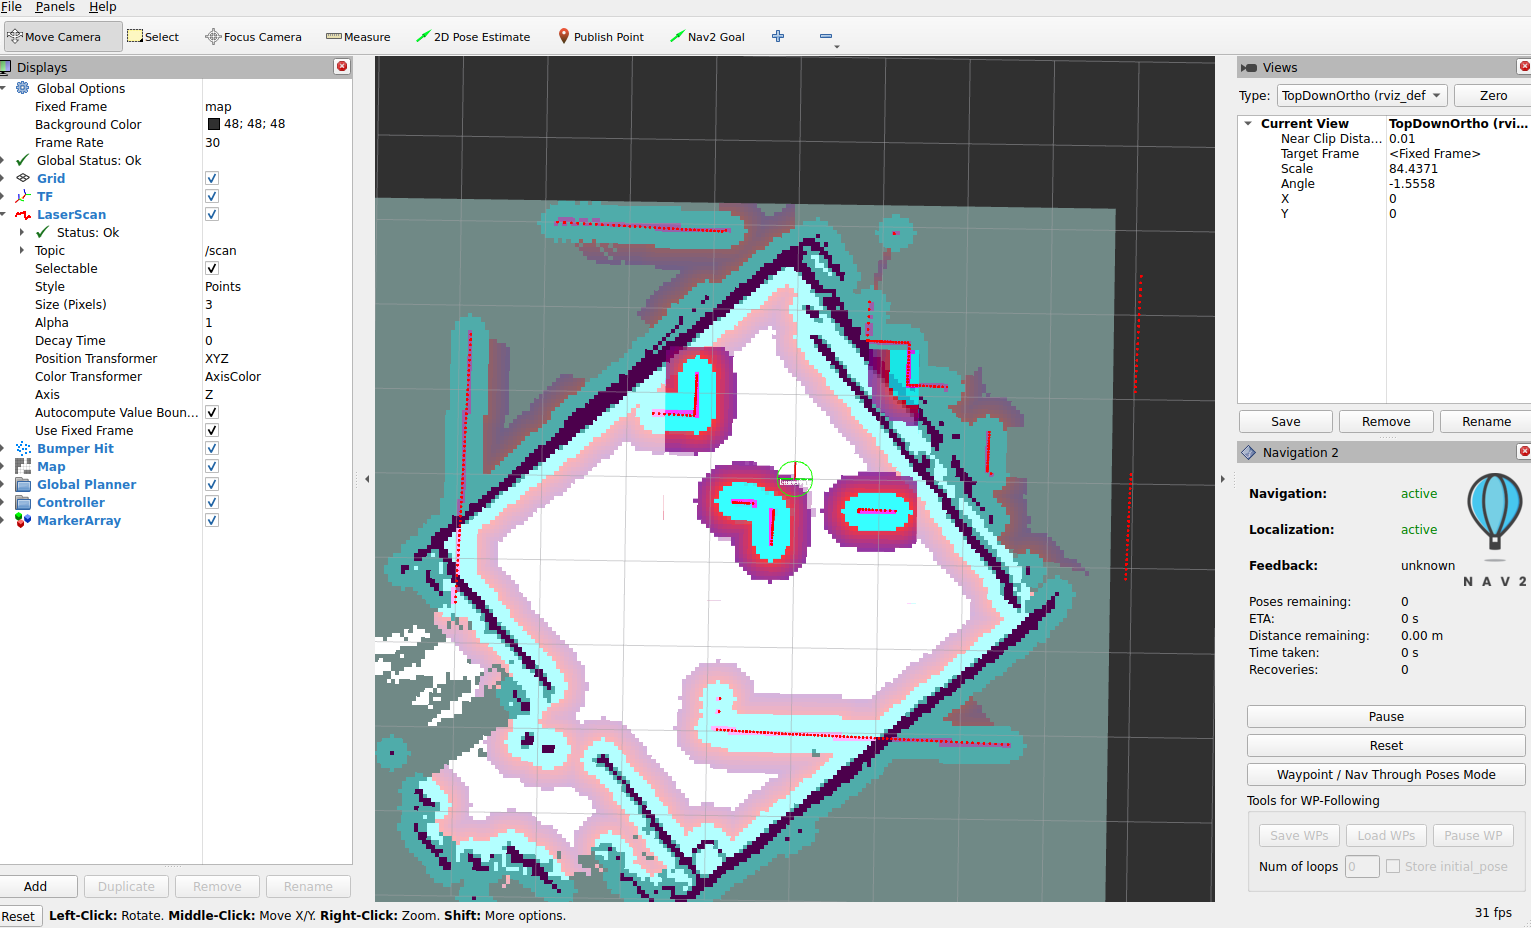This screenshot has height=928, width=1531.
Task: Click the Size (Pixels) value field
Action: coord(277,304)
